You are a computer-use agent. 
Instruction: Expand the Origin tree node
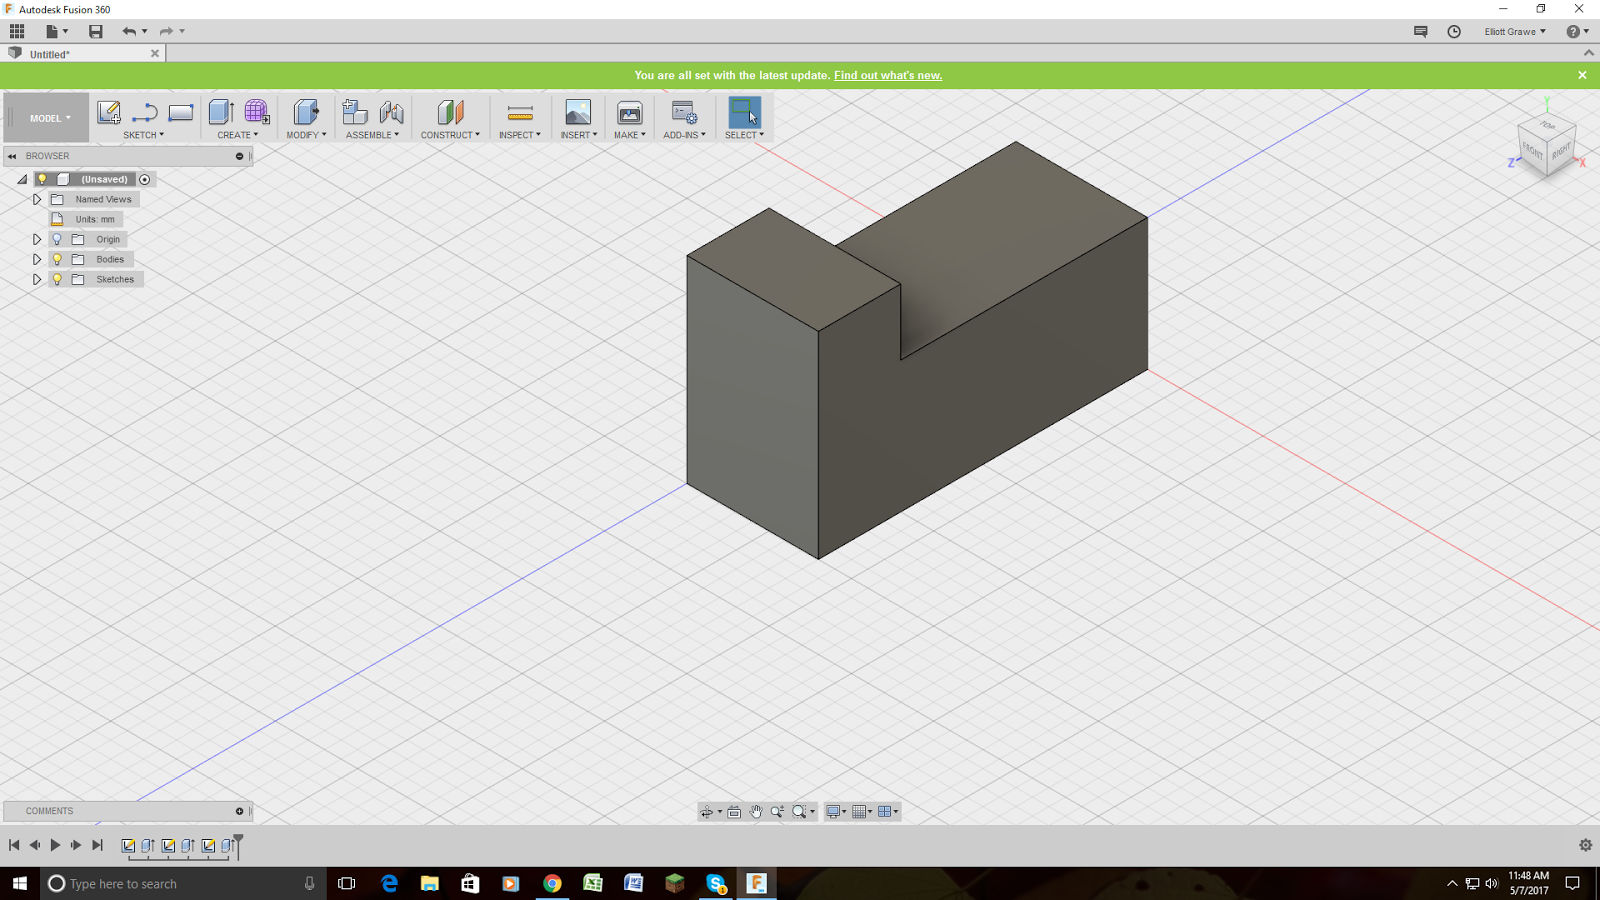pyautogui.click(x=37, y=239)
